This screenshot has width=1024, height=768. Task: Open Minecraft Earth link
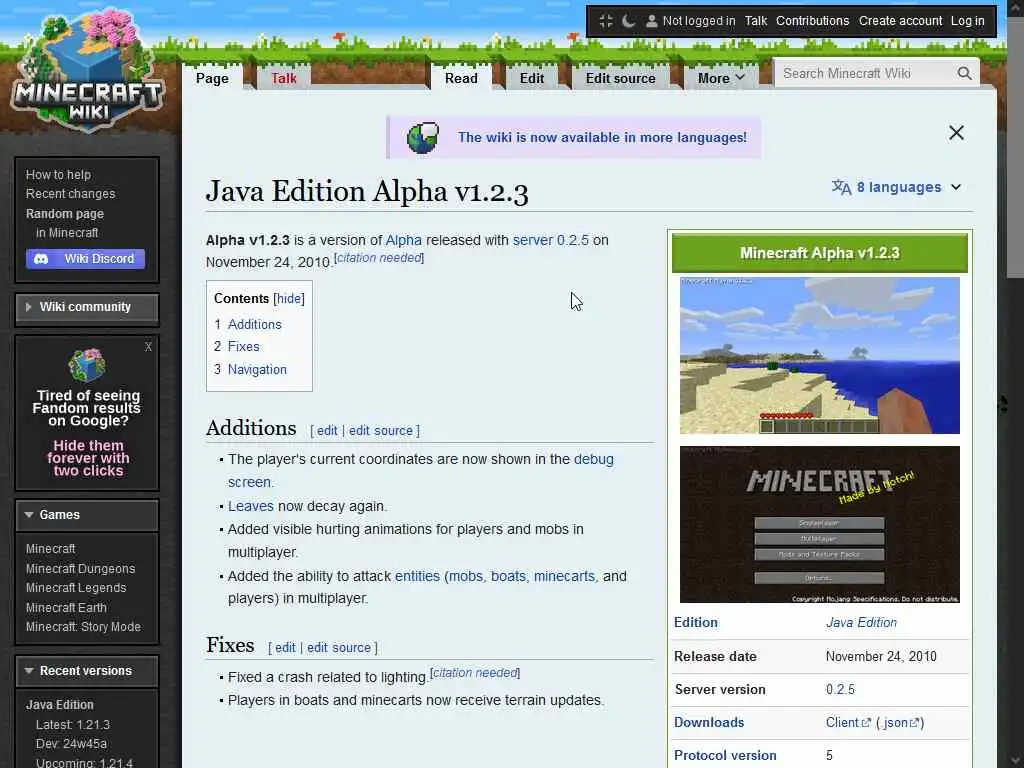(x=66, y=607)
